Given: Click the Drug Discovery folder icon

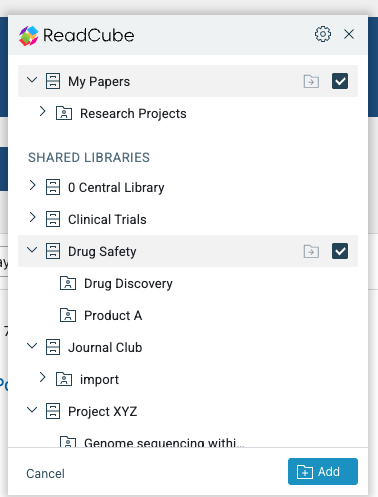Looking at the screenshot, I should pos(68,283).
